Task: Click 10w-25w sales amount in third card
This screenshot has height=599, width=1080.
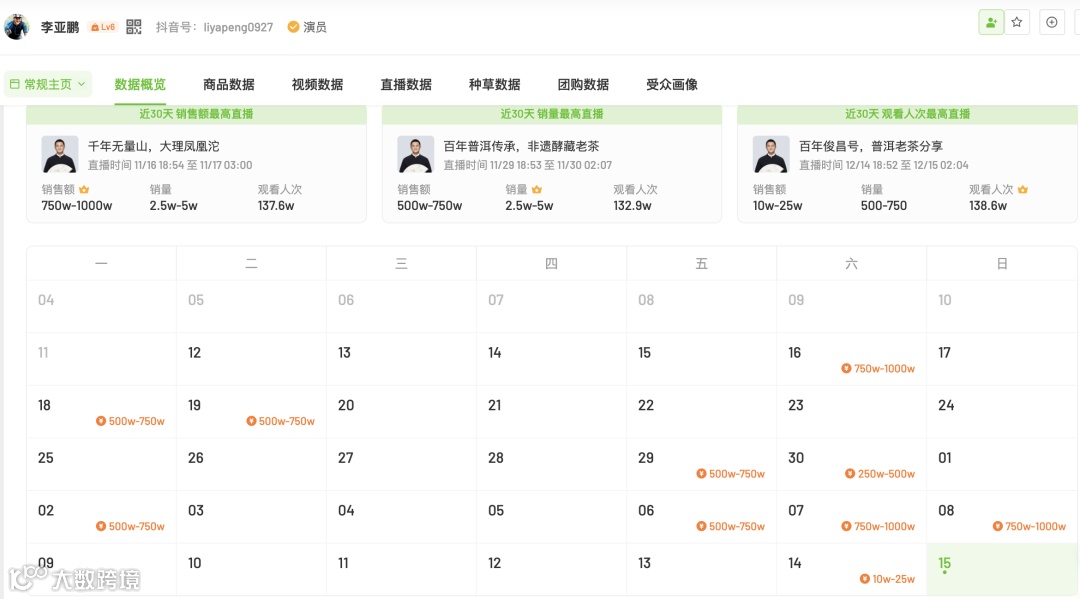Action: click(778, 206)
